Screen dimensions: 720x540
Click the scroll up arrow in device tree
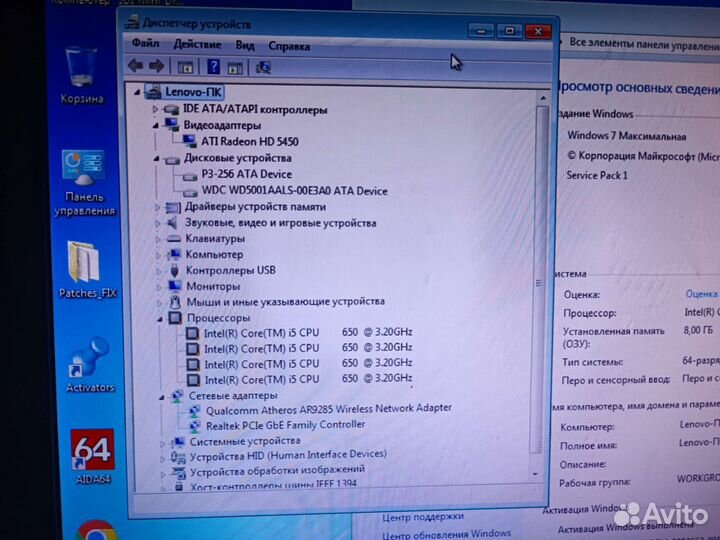point(543,98)
